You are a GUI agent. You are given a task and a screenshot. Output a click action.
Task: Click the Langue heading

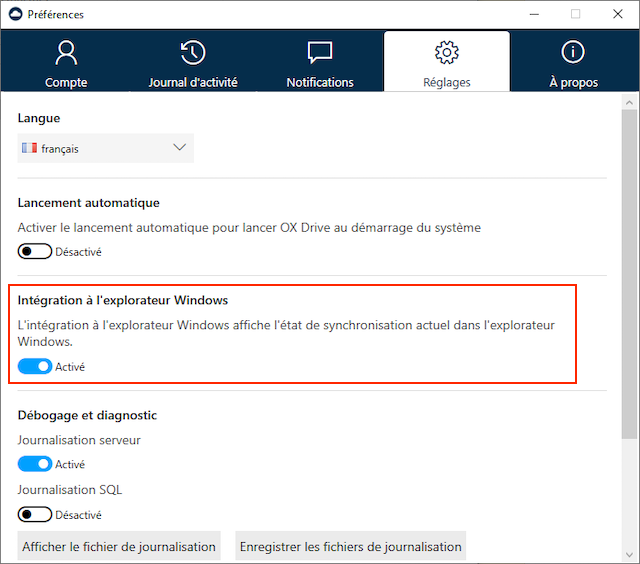pyautogui.click(x=39, y=118)
